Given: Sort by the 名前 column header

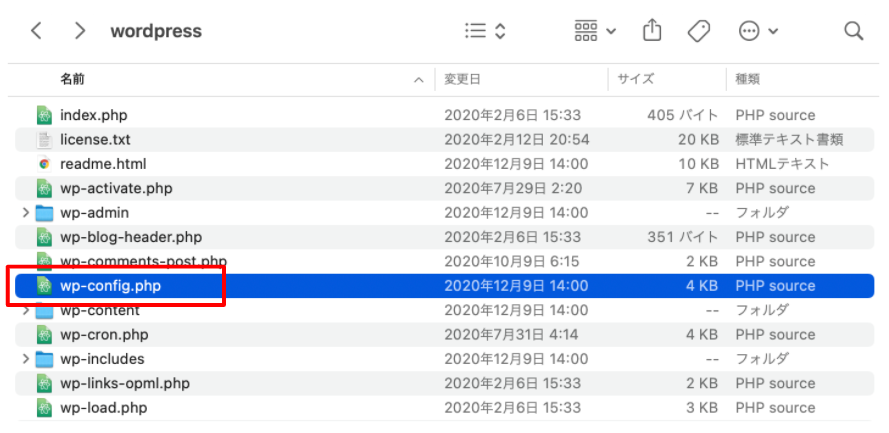Looking at the screenshot, I should (72, 79).
